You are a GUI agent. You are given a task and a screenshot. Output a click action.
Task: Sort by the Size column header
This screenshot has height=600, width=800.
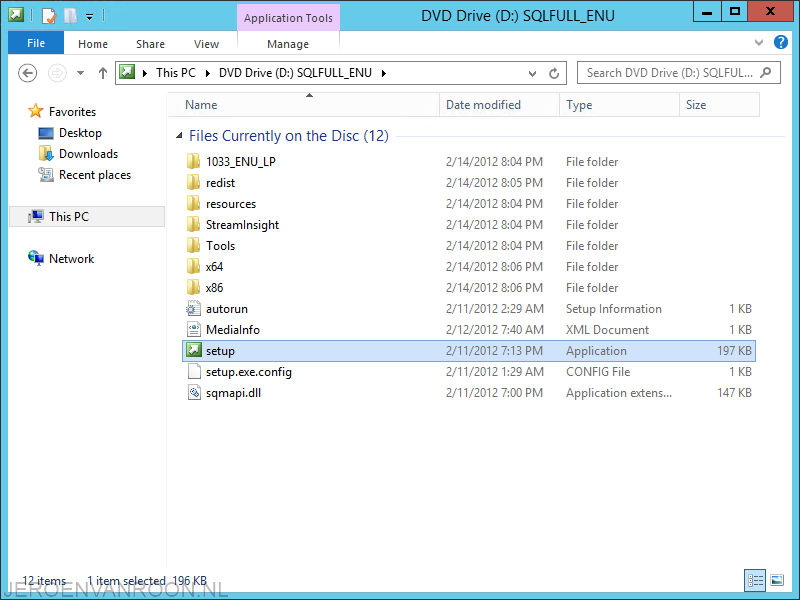719,105
